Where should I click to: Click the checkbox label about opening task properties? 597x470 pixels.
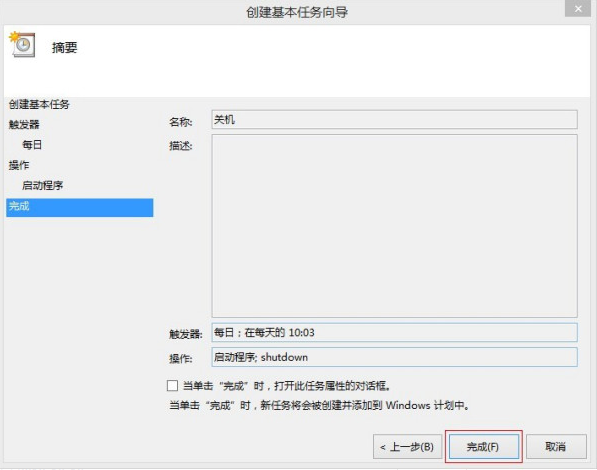[x=287, y=386]
